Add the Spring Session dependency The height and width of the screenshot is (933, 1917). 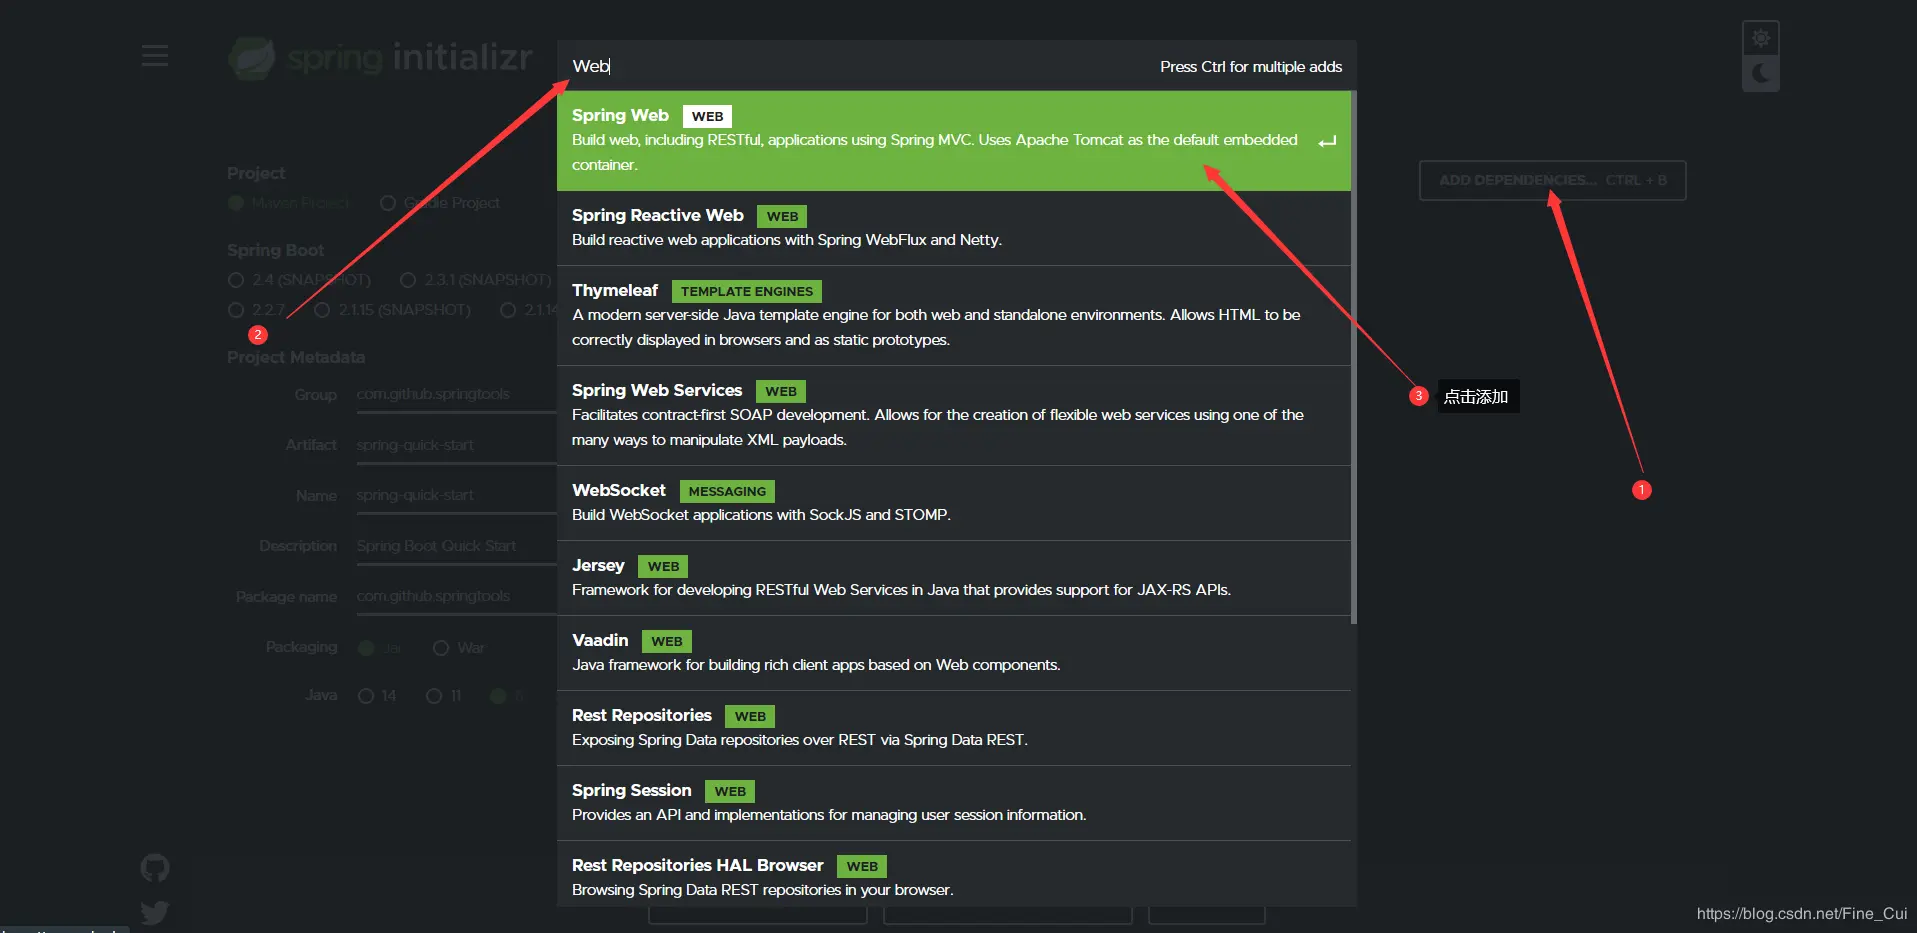(954, 803)
